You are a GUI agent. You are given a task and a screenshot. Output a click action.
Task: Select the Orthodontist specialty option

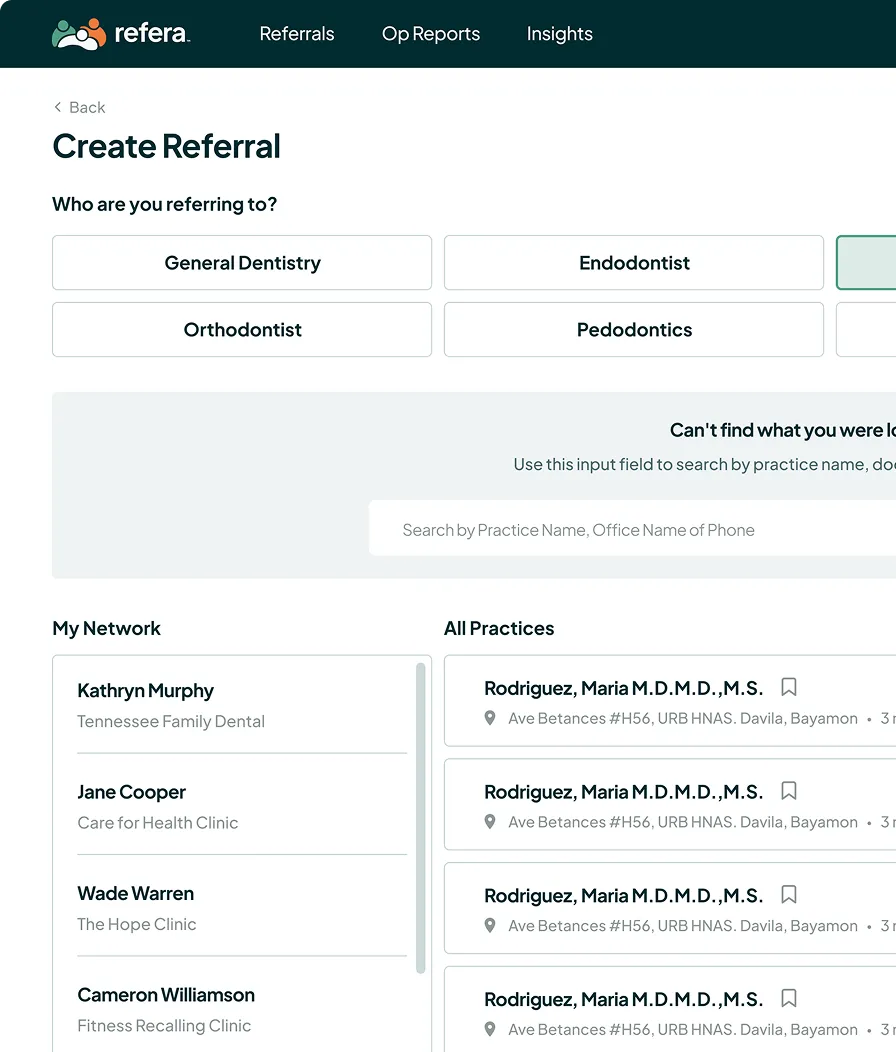242,329
